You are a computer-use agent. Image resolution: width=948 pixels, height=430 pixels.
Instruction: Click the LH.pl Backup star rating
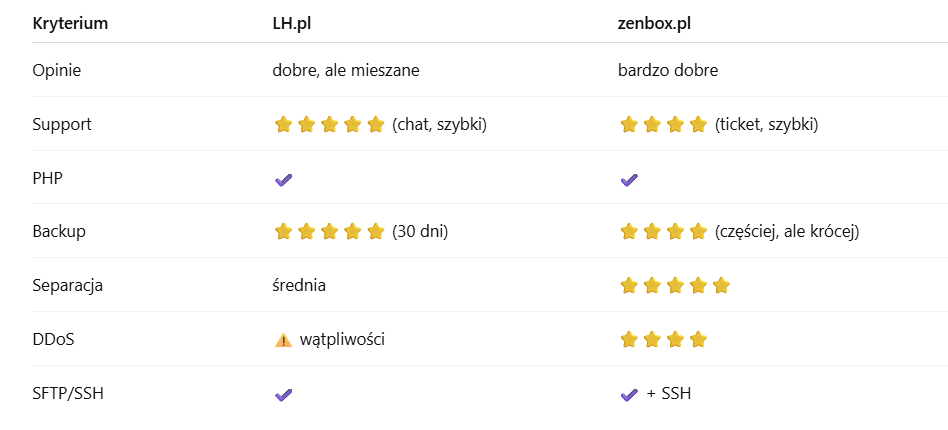click(329, 232)
